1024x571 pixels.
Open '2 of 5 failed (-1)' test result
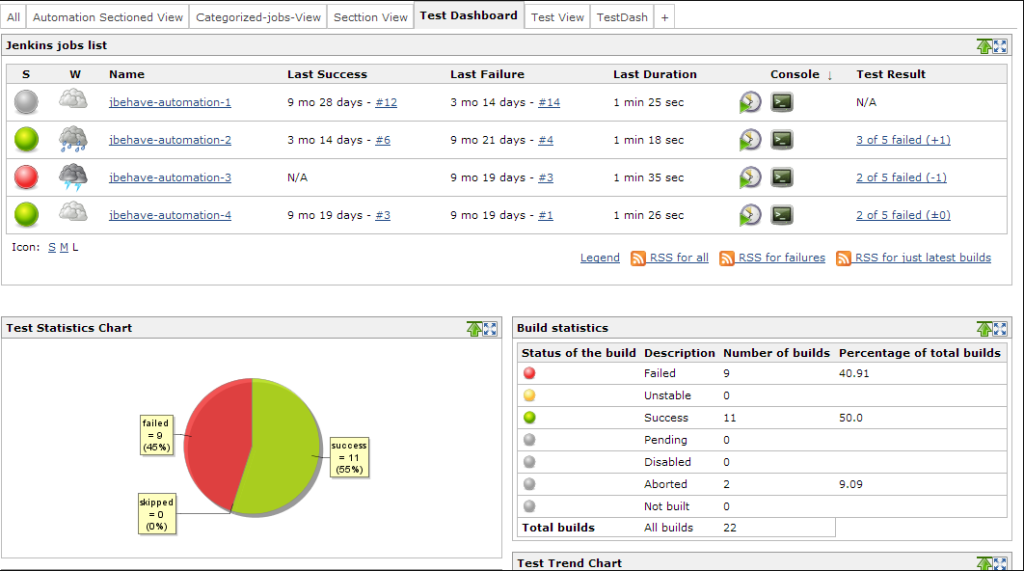click(x=901, y=177)
